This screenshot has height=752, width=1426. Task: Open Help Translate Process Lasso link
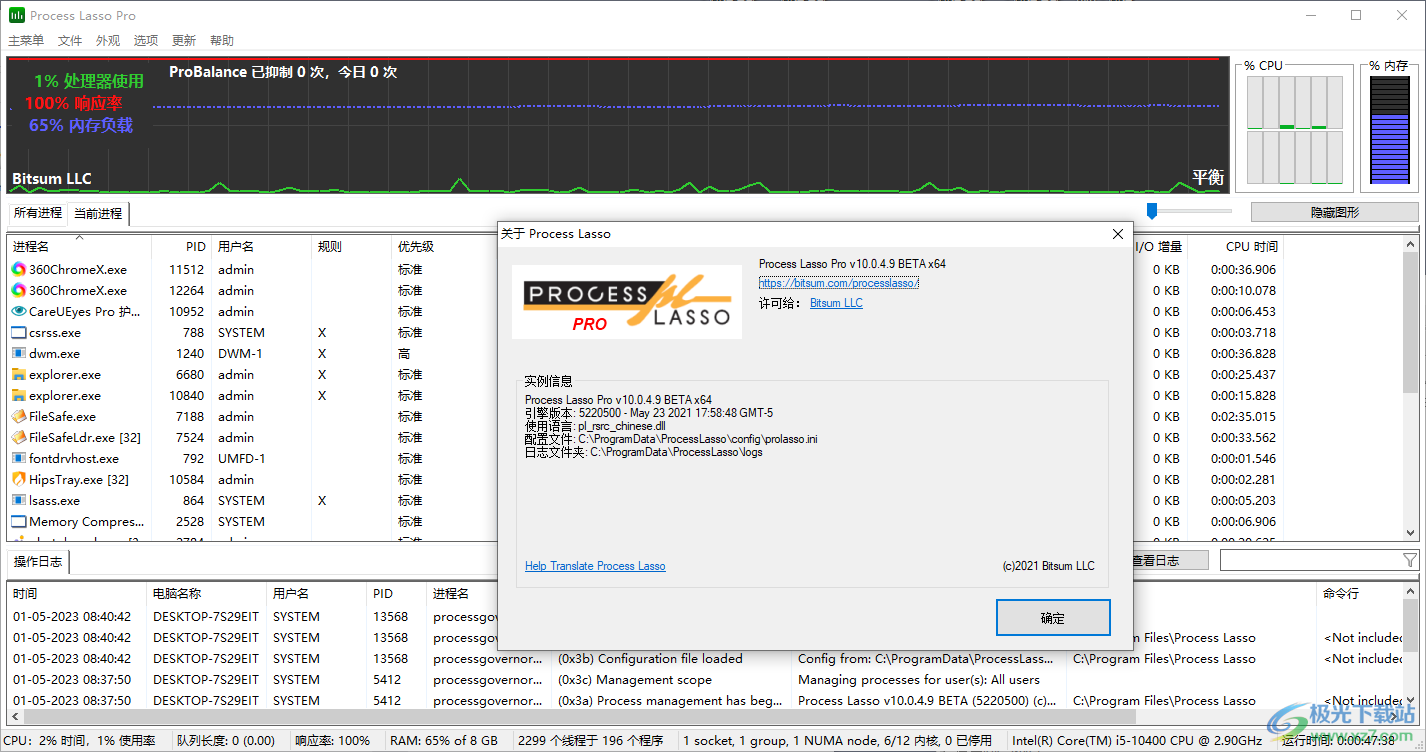[x=595, y=566]
